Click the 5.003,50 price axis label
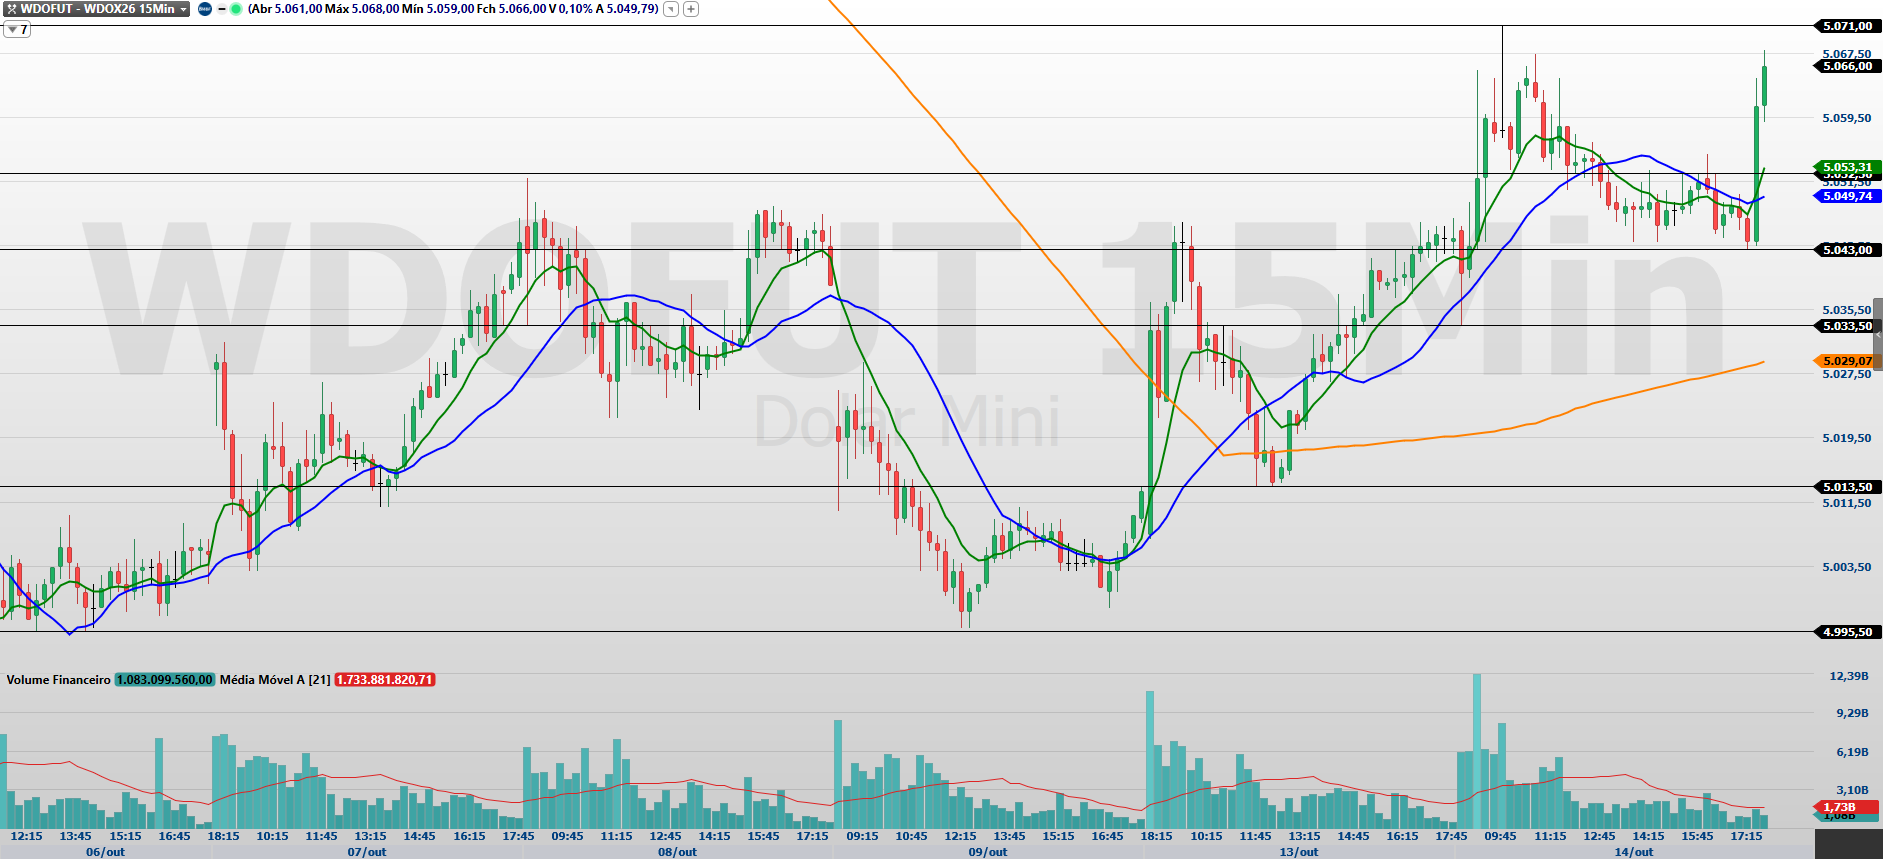Image resolution: width=1883 pixels, height=859 pixels. (1847, 567)
